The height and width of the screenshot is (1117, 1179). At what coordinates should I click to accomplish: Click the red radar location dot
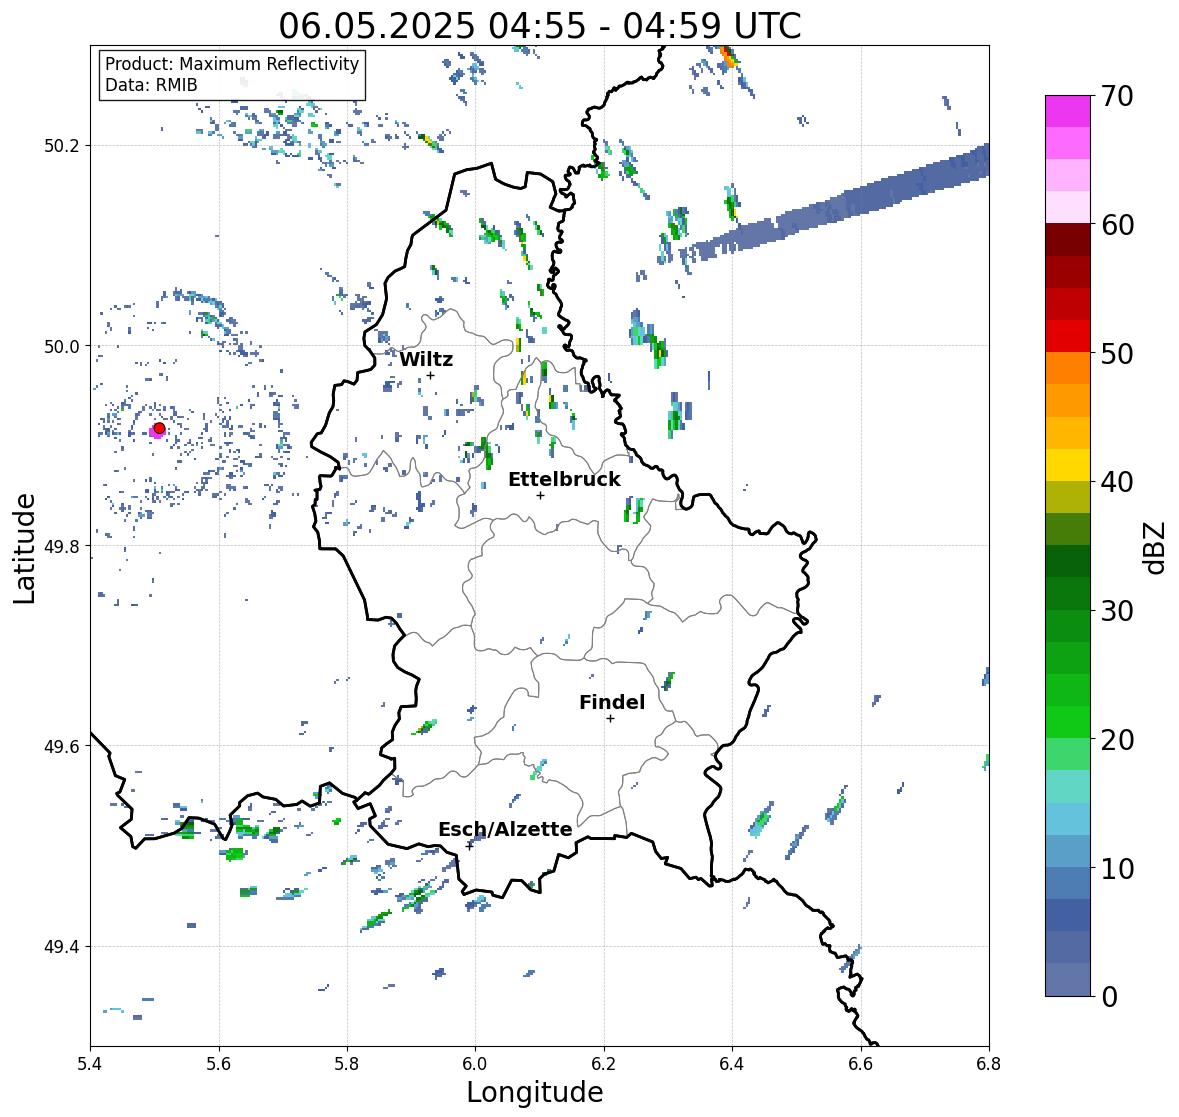pos(159,428)
